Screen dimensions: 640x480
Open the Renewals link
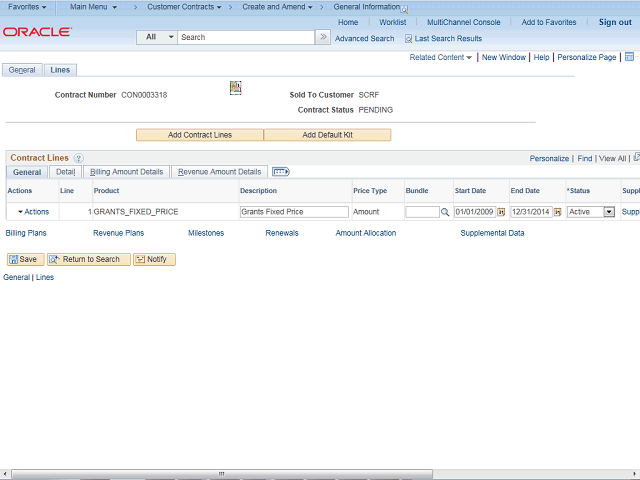click(x=282, y=233)
